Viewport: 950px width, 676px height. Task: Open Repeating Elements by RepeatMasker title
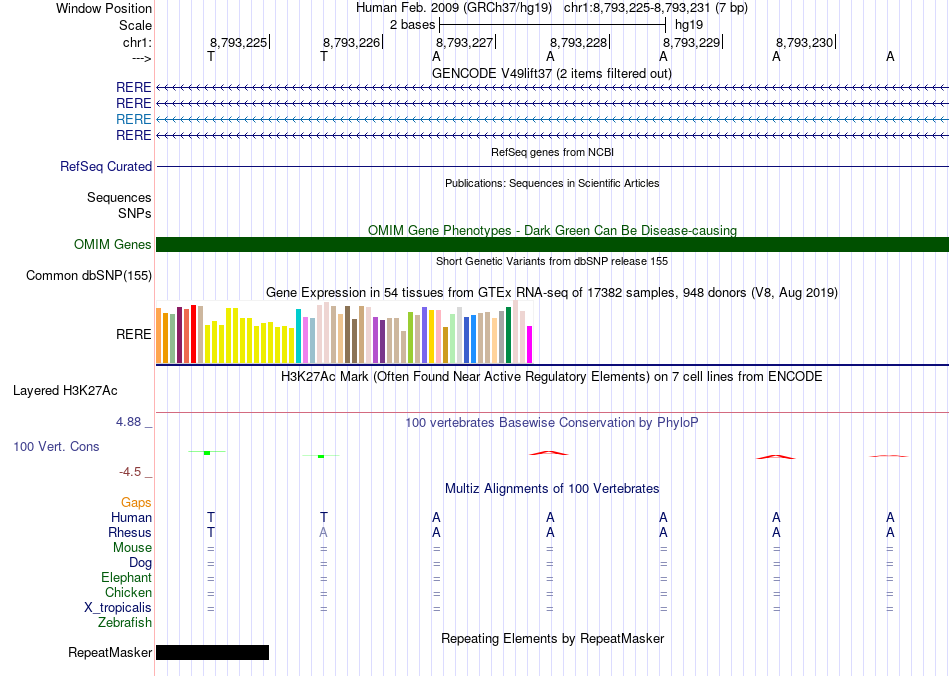(x=553, y=638)
